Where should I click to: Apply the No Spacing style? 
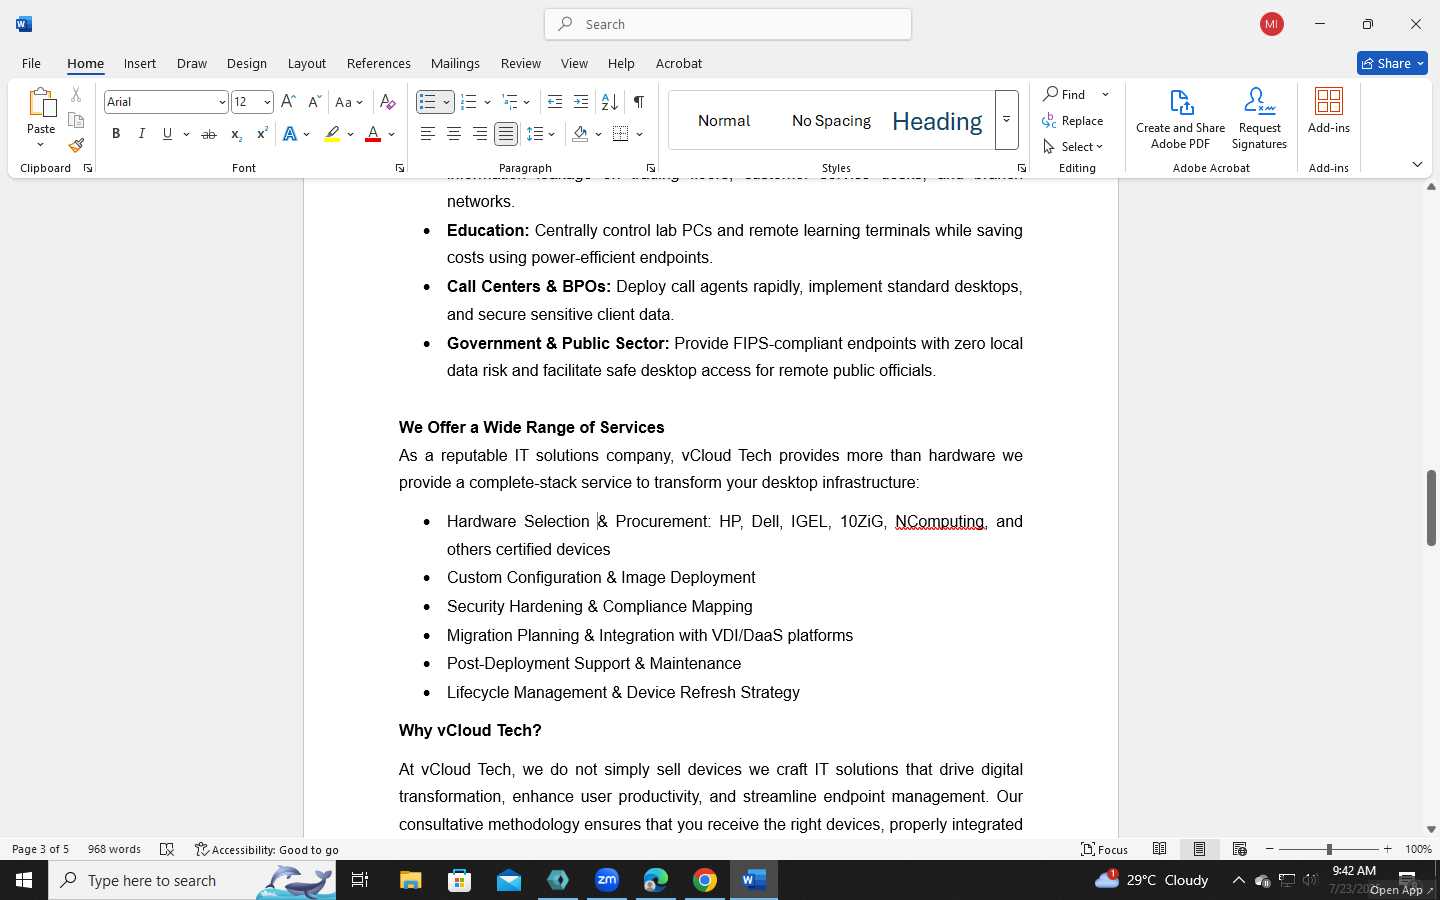click(831, 120)
